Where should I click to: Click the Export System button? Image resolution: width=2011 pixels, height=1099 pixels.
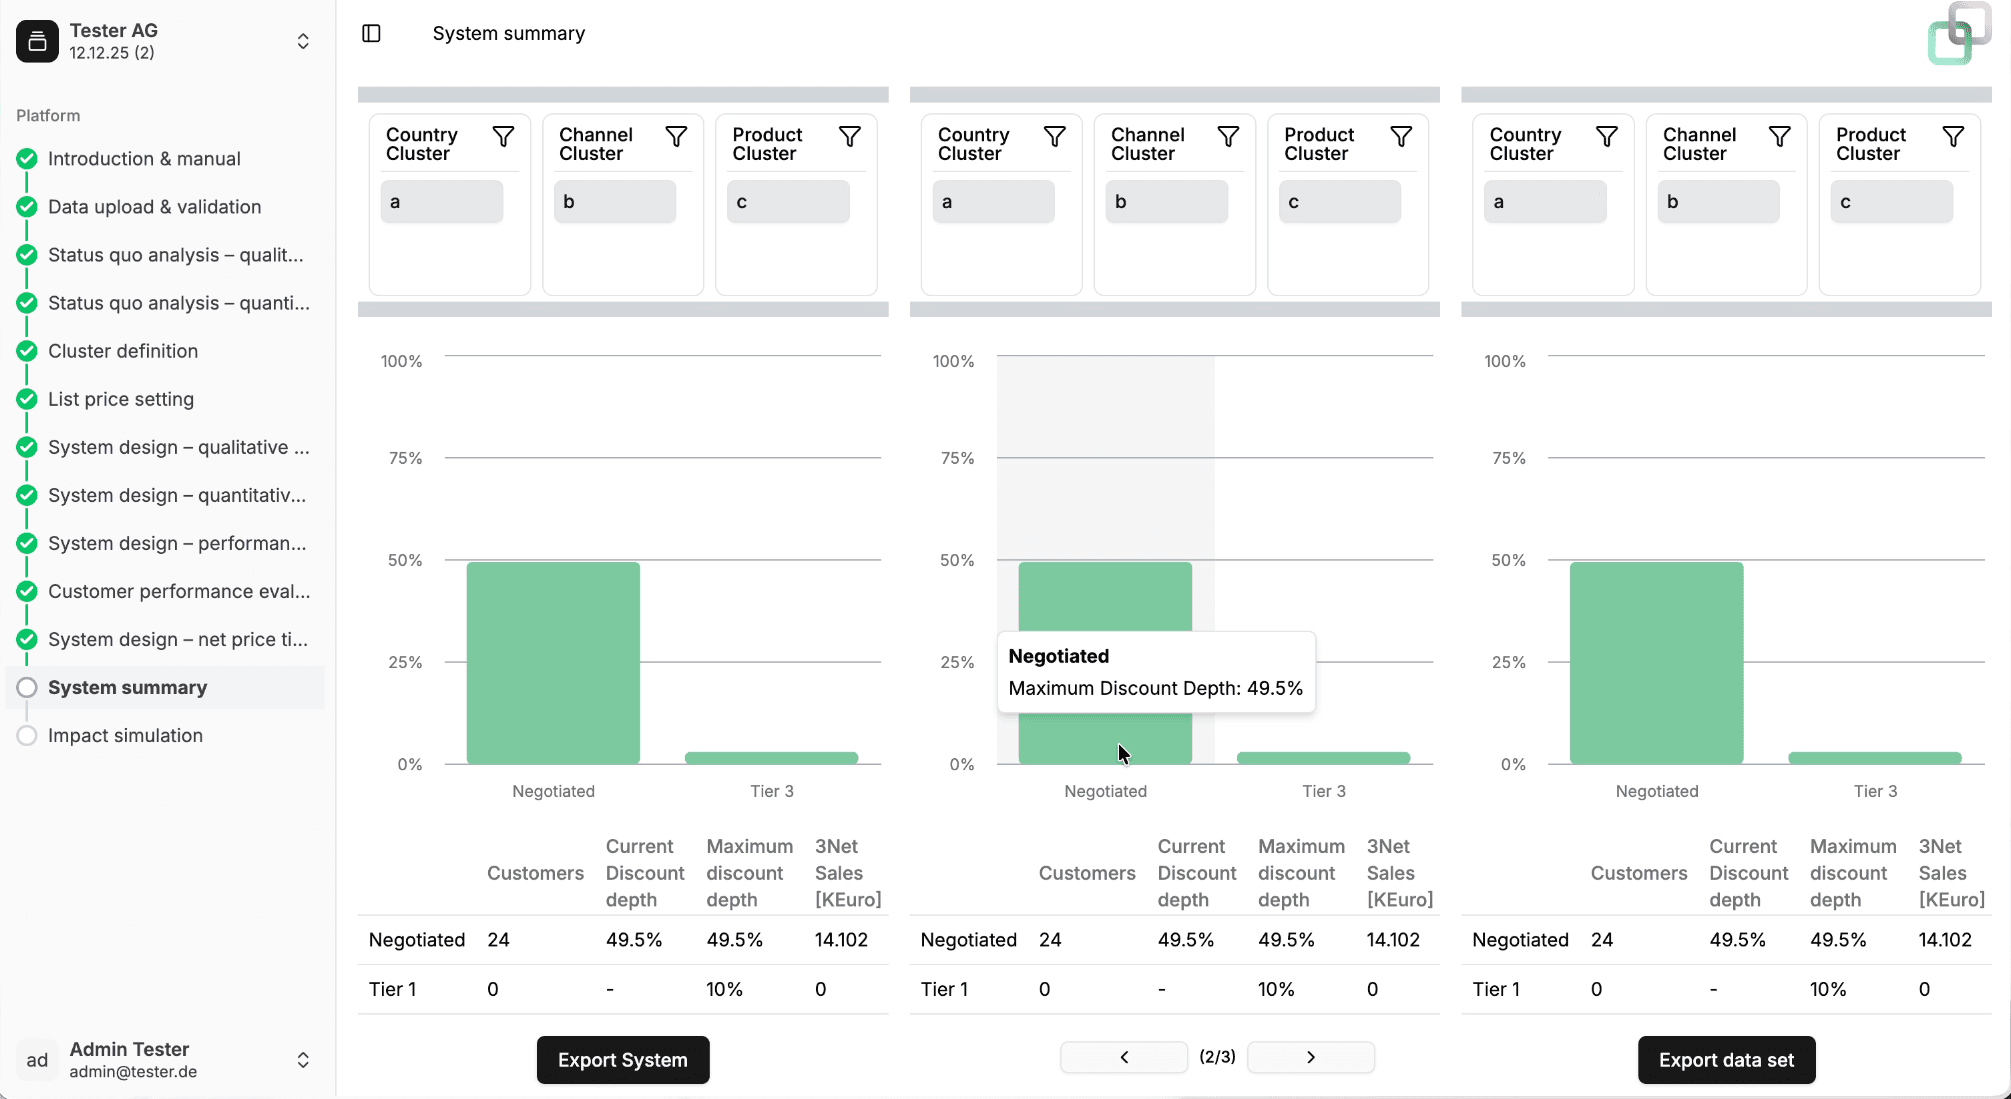point(622,1060)
